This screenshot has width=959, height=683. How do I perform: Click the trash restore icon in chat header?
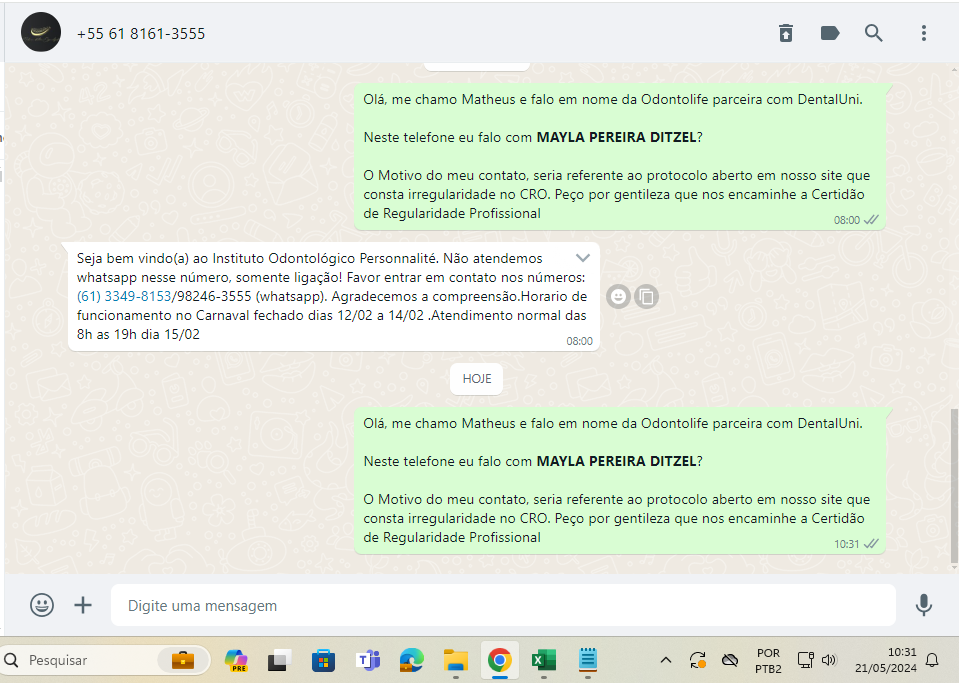tap(786, 33)
